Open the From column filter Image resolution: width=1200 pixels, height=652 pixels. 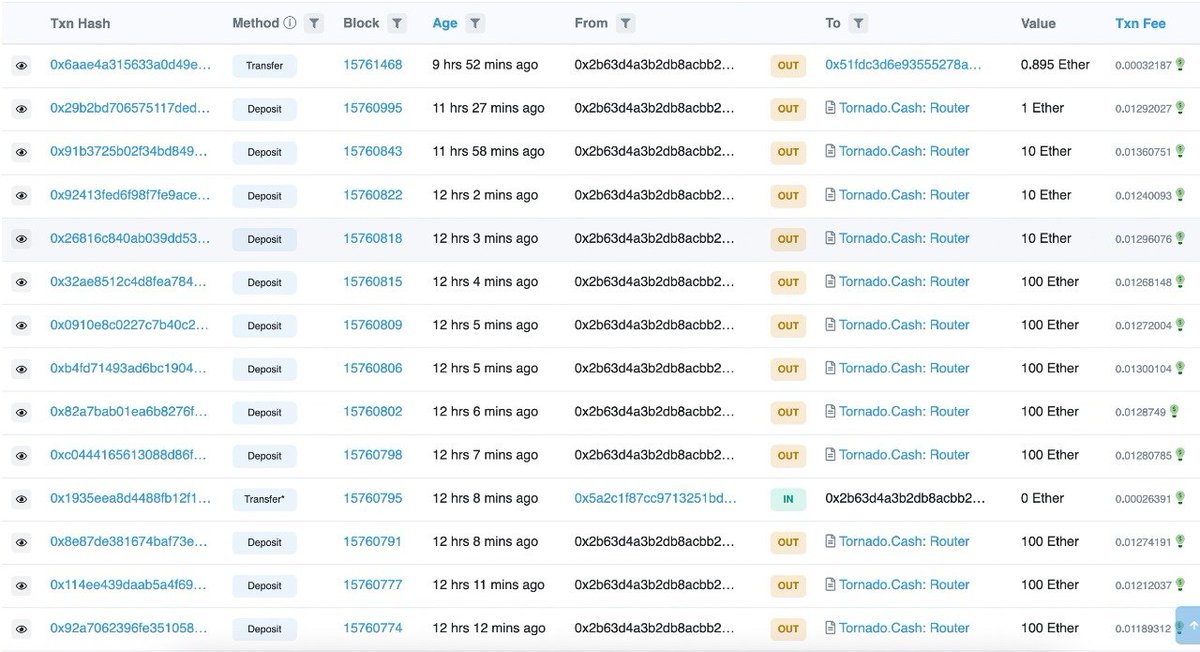click(625, 23)
